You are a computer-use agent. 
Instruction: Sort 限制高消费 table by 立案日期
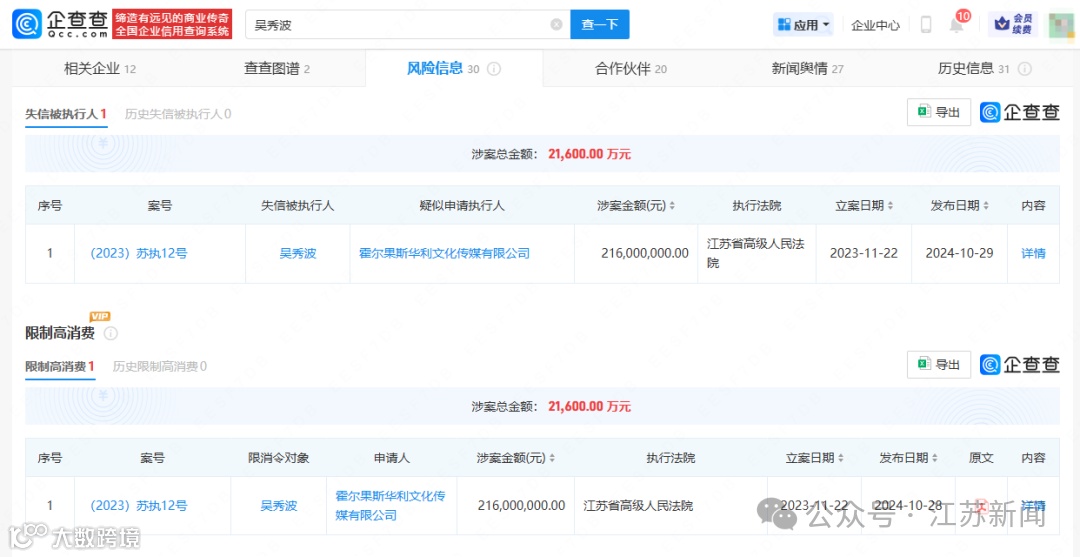841,459
